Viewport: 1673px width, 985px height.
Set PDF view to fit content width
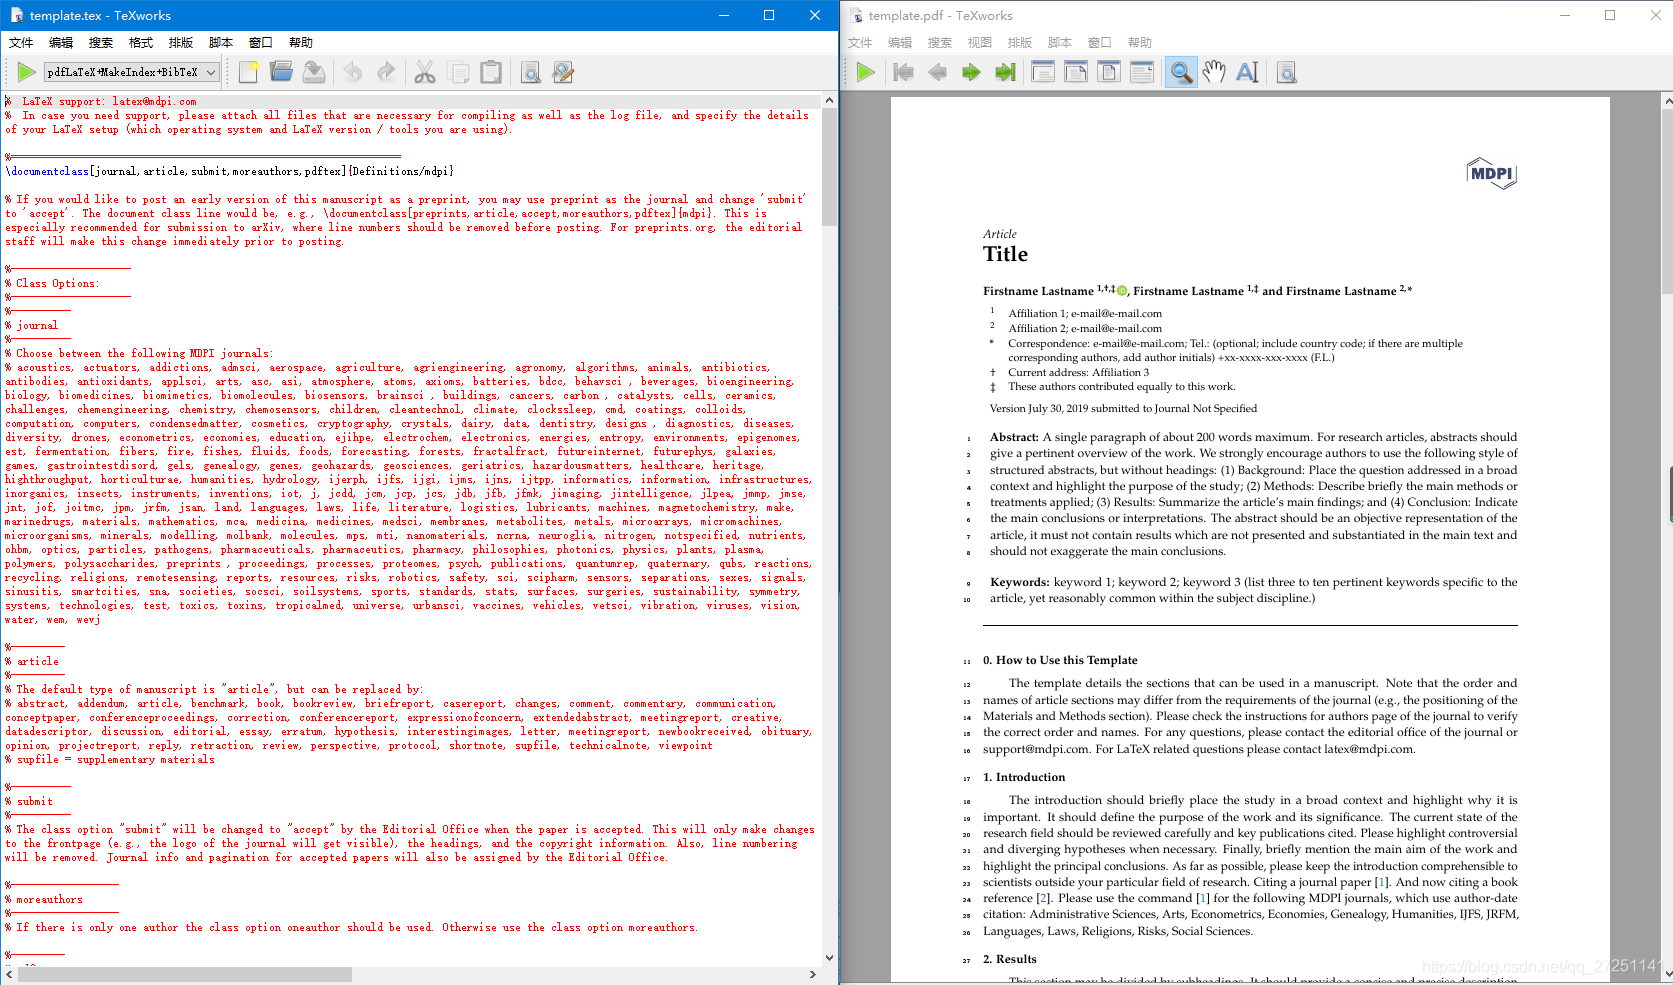pyautogui.click(x=1142, y=72)
